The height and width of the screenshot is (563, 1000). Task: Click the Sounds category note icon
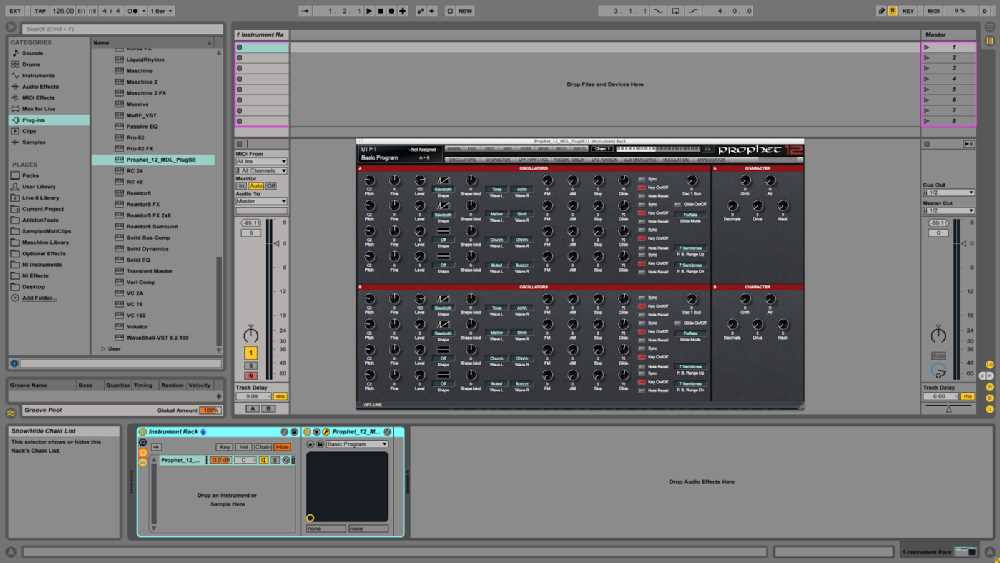pos(15,53)
